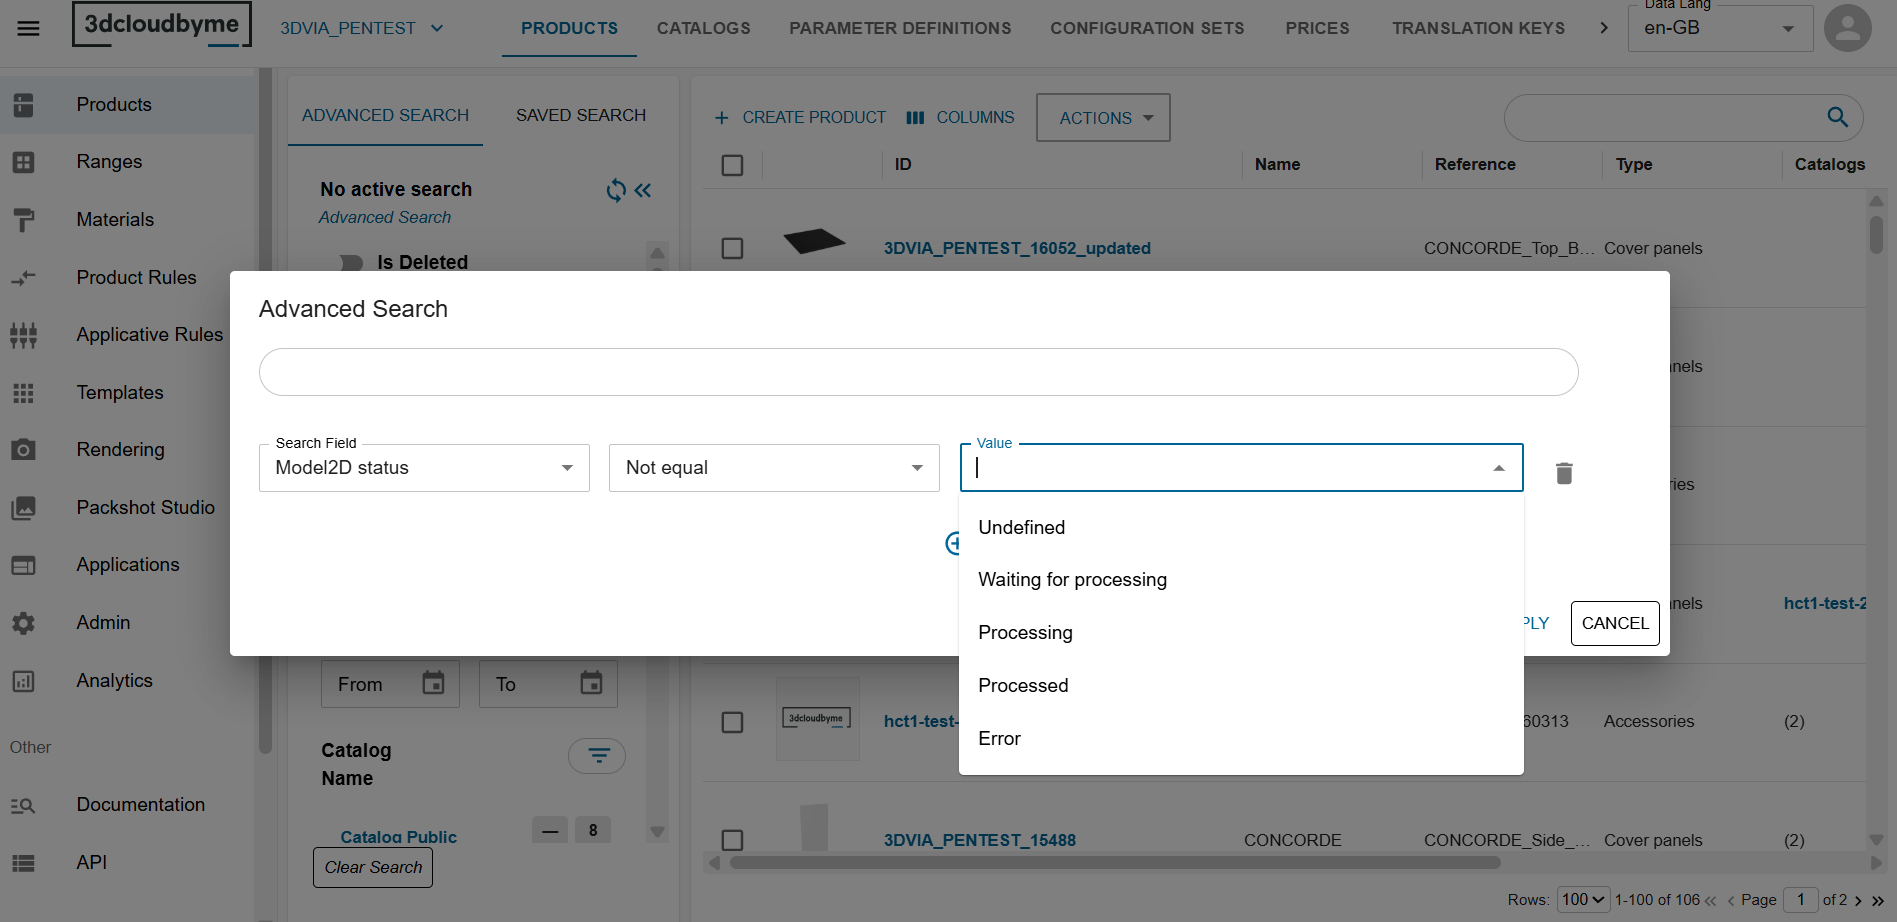
Task: Go to the last page of results
Action: [x=1877, y=900]
